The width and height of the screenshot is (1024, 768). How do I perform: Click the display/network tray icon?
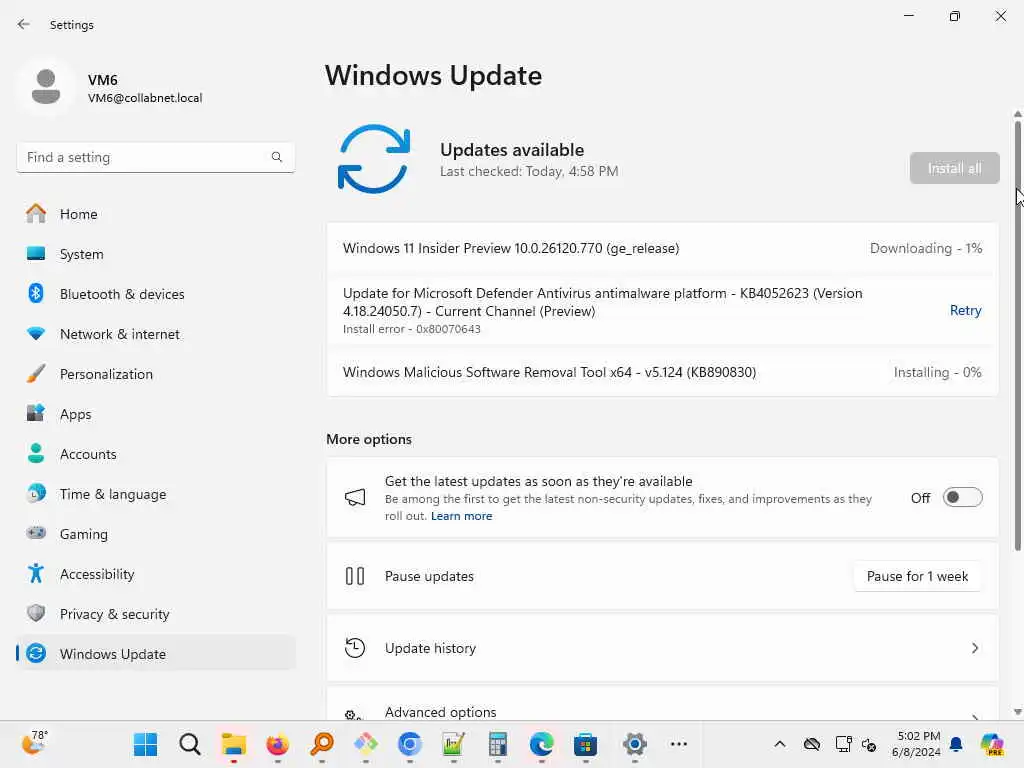(x=843, y=744)
